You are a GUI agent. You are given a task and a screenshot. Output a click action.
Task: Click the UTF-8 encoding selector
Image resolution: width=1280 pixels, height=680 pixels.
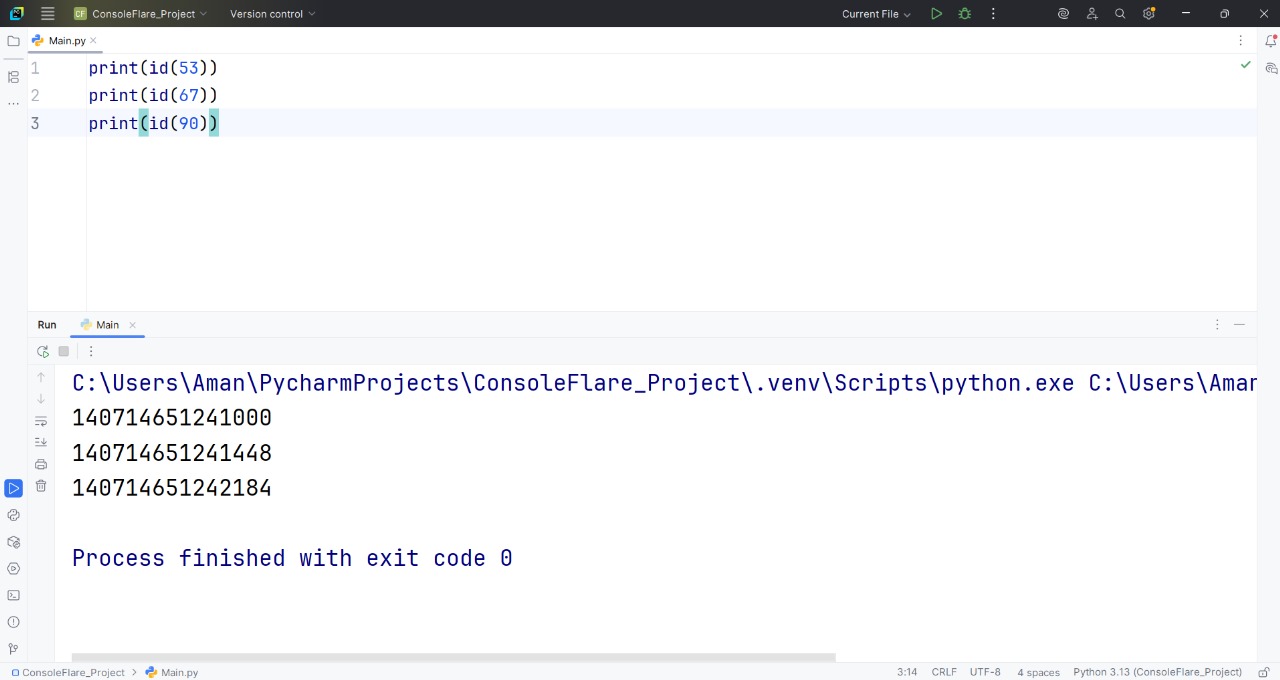(984, 672)
